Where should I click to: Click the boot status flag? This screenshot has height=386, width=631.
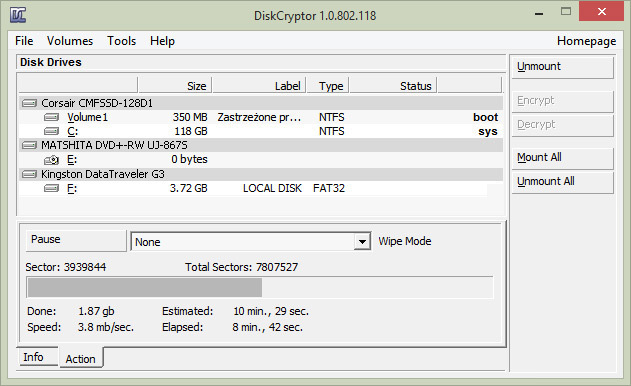point(486,117)
